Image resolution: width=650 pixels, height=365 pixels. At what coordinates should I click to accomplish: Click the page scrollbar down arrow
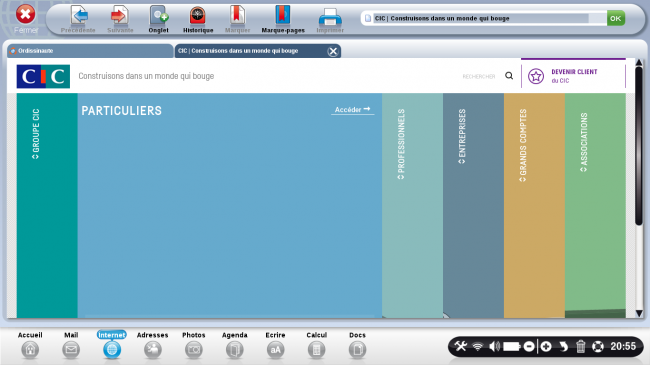coord(639,314)
